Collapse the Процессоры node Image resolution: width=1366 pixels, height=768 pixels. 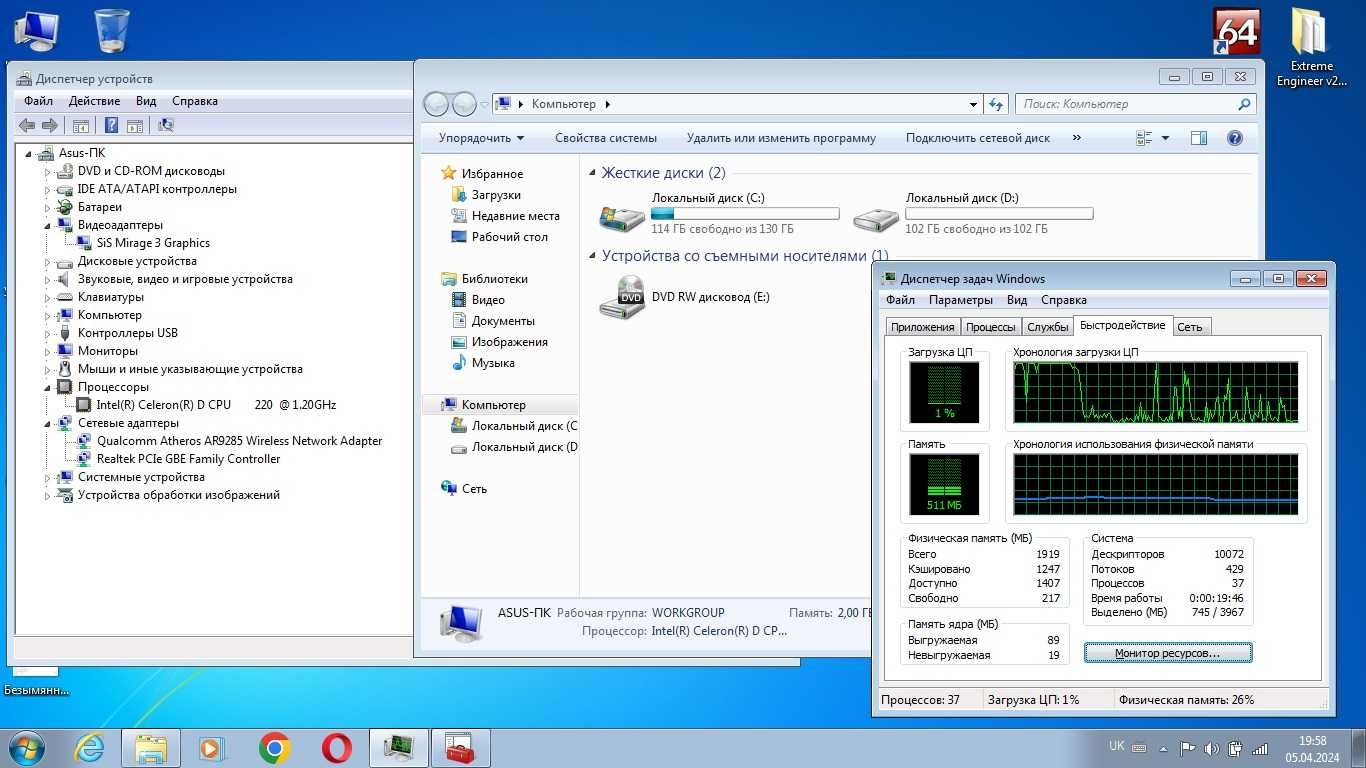click(x=46, y=388)
